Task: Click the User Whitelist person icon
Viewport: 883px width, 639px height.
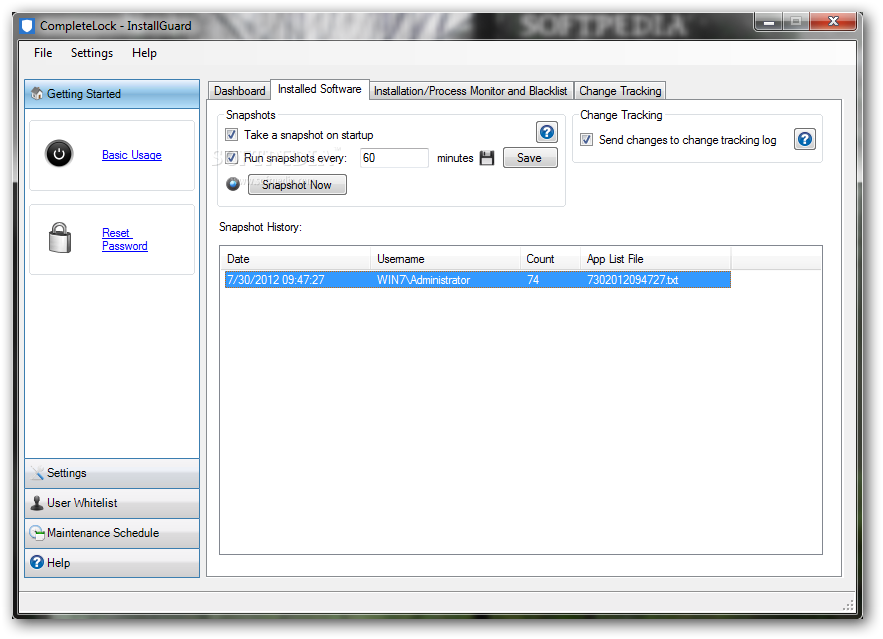Action: click(x=37, y=503)
